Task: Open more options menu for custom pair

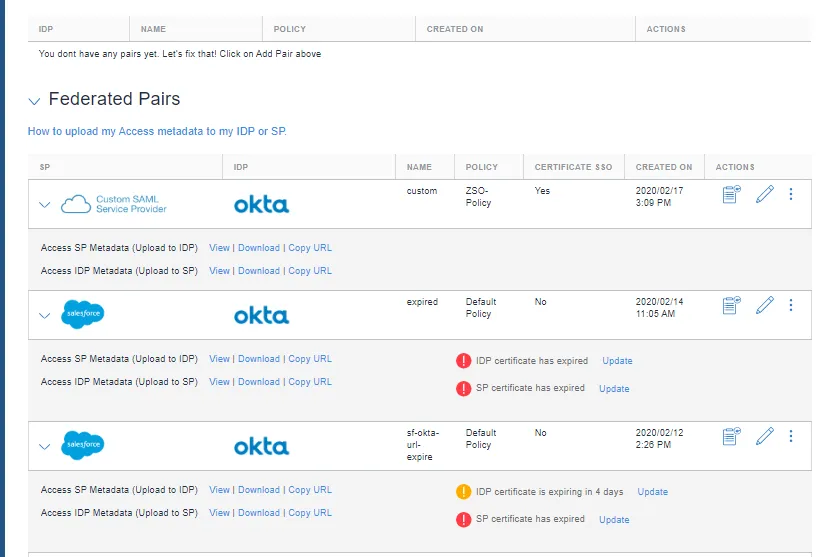Action: tap(791, 194)
